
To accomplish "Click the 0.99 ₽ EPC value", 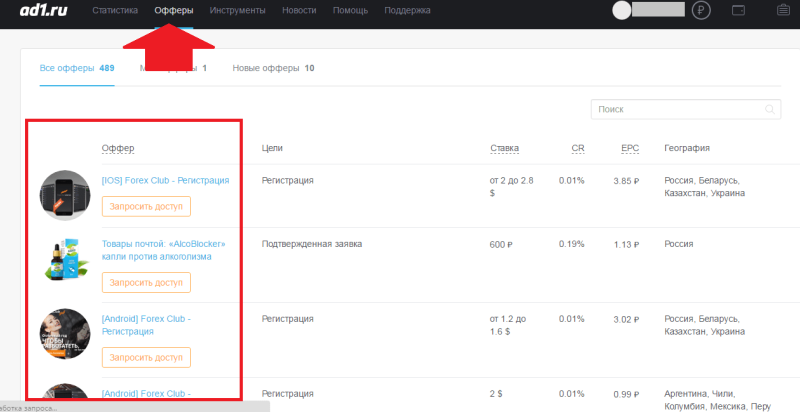I will (x=626, y=394).
